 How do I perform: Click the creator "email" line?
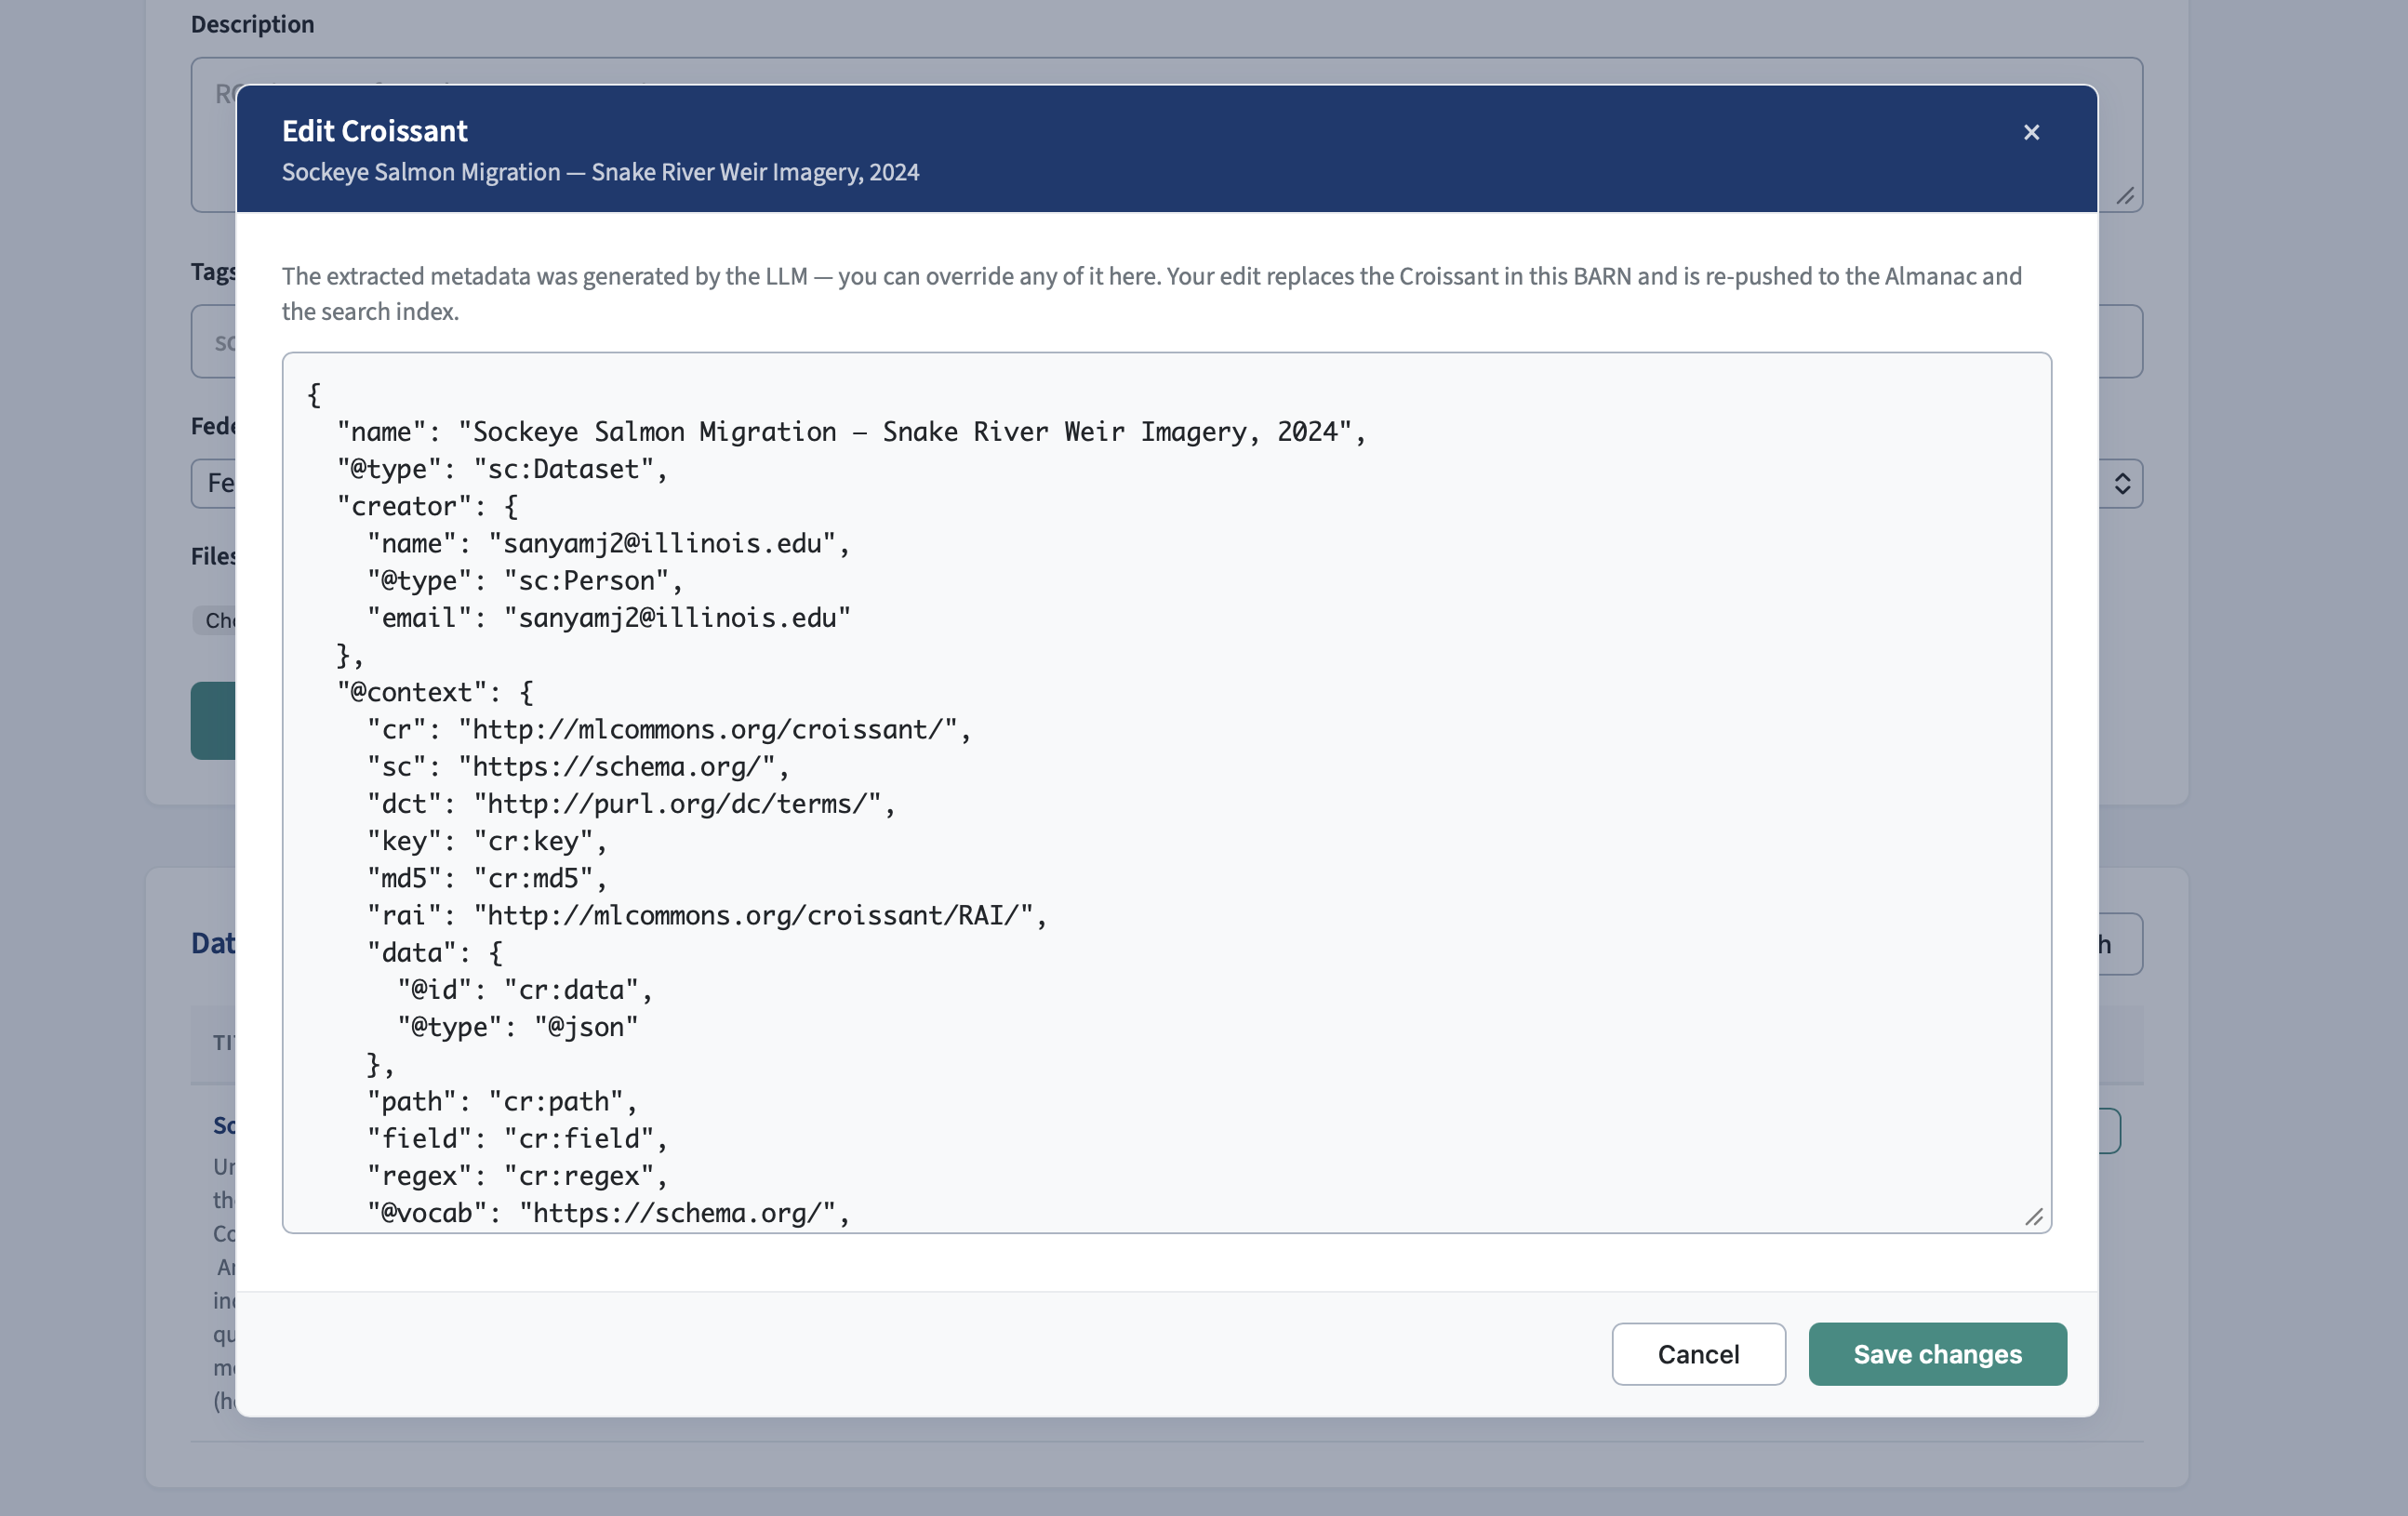point(608,618)
